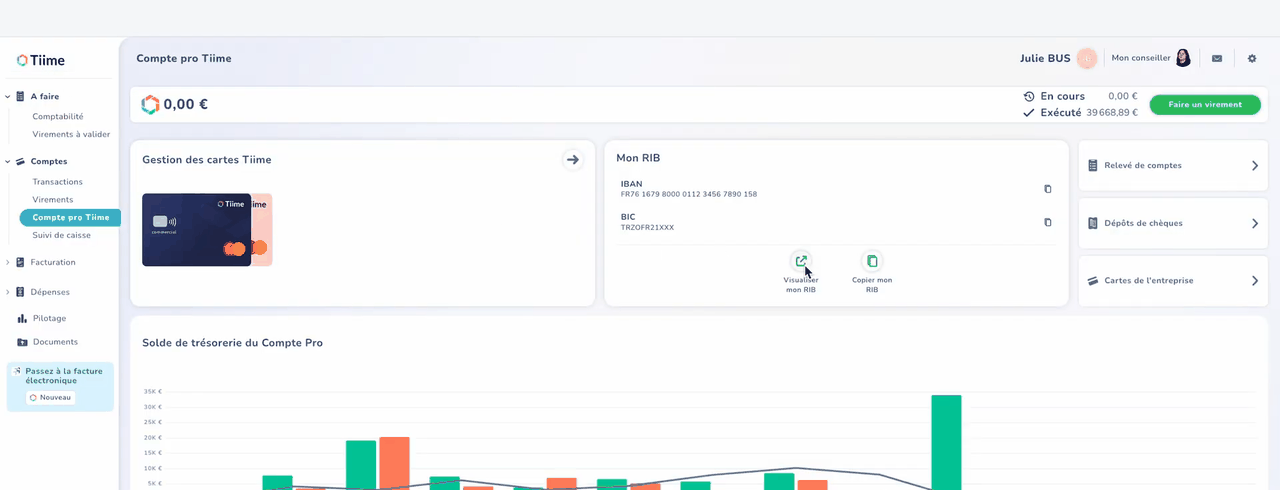Viewport: 1280px width, 490px height.
Task: Open Relevé de comptes chevron
Action: (x=1255, y=166)
